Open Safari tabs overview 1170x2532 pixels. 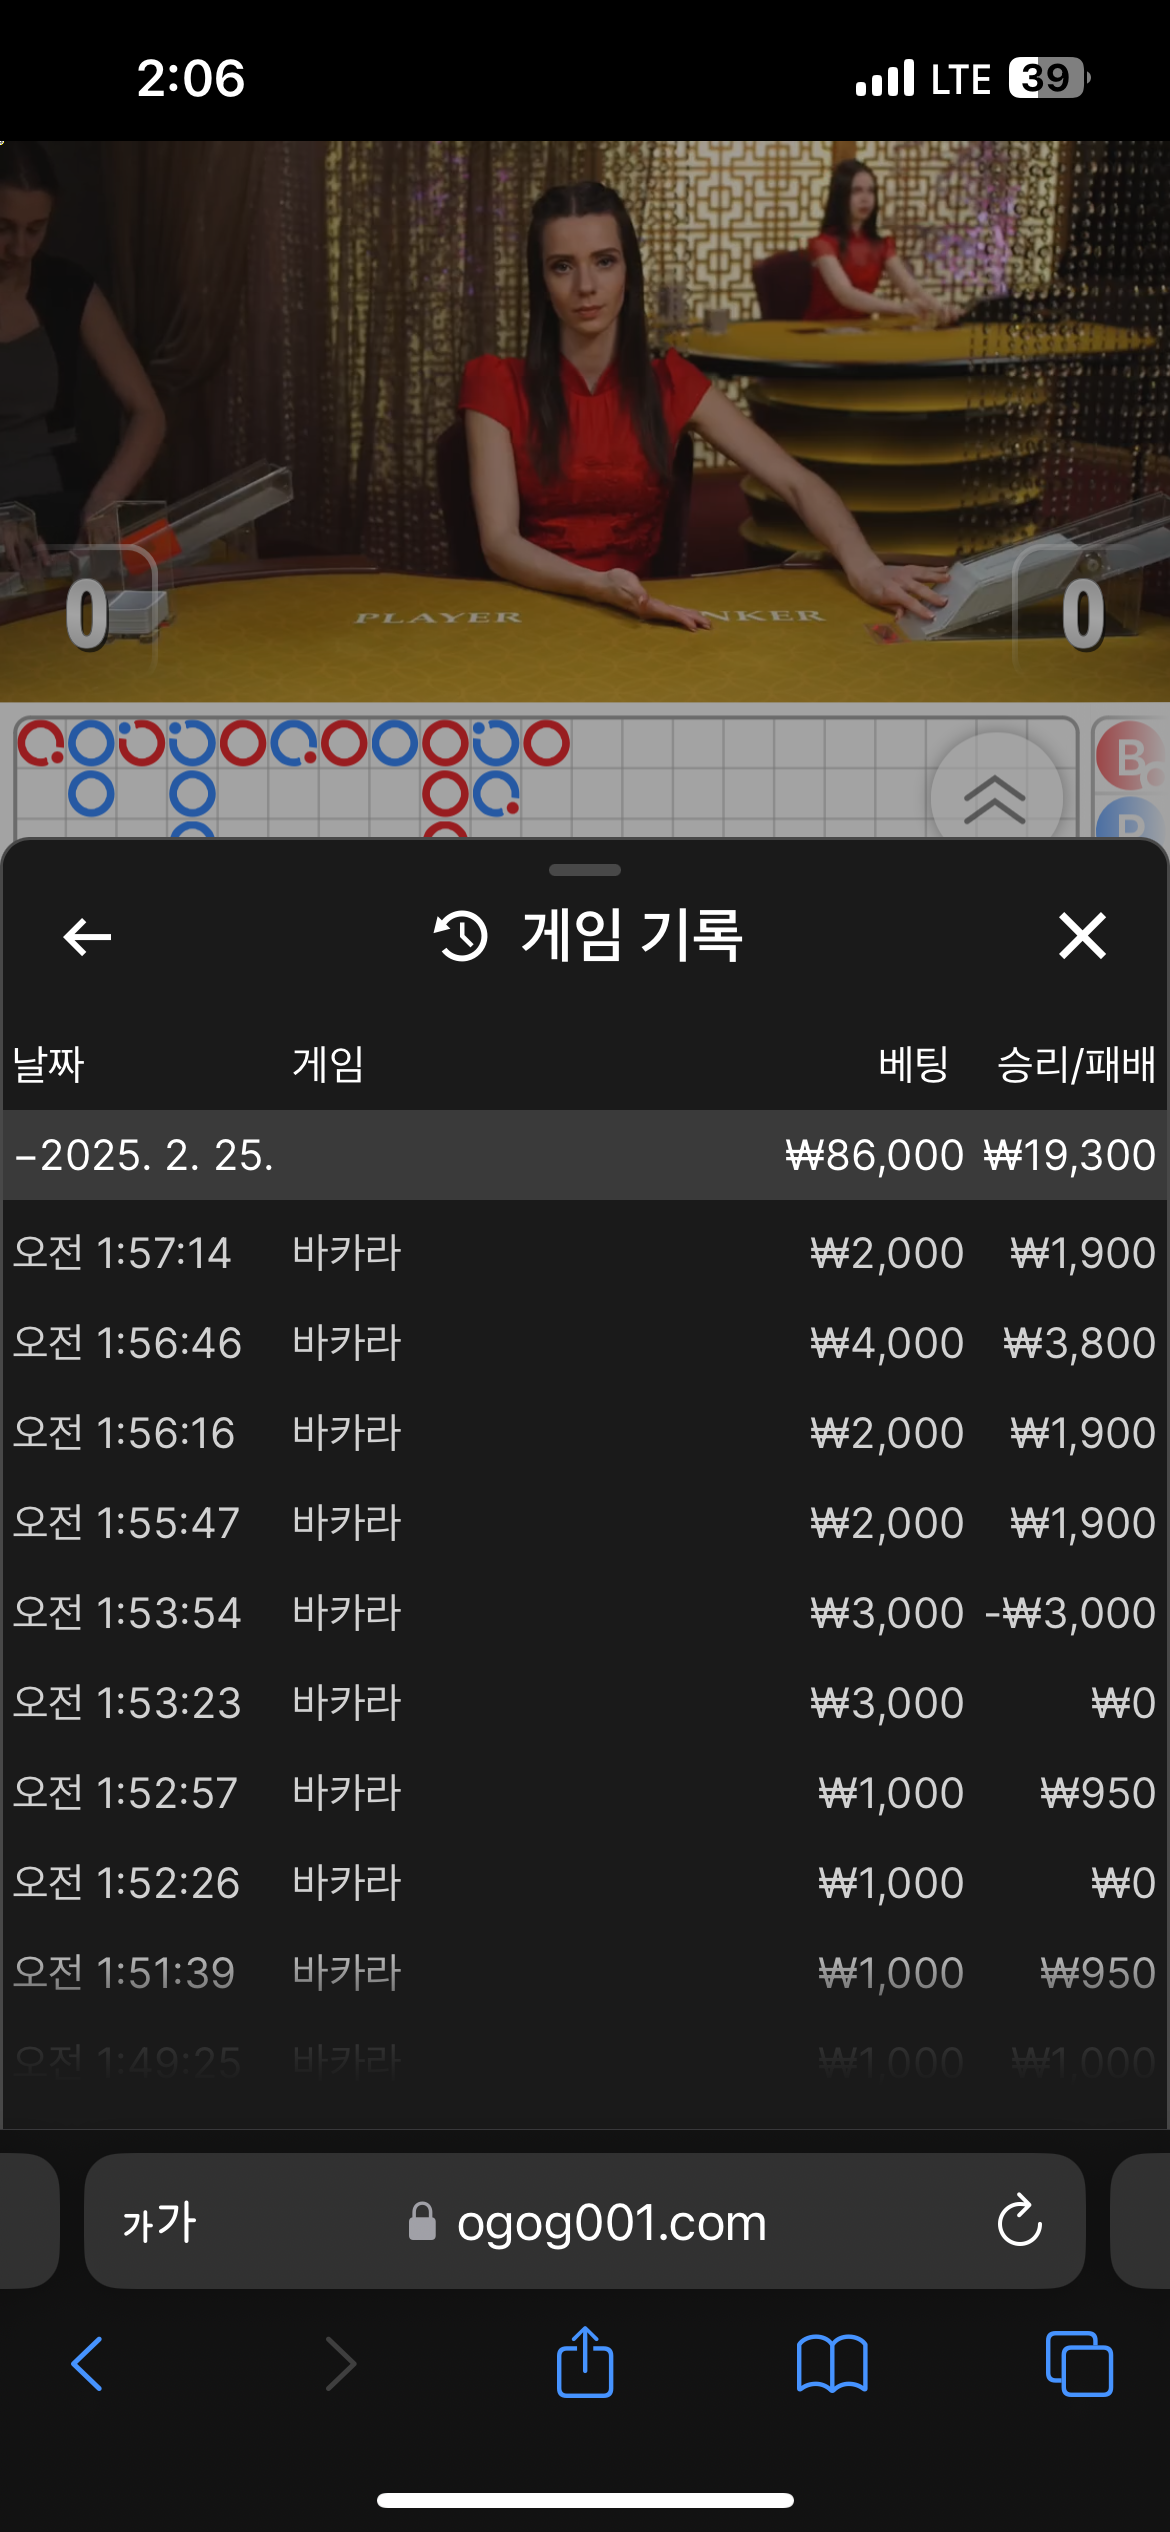pyautogui.click(x=1079, y=2364)
